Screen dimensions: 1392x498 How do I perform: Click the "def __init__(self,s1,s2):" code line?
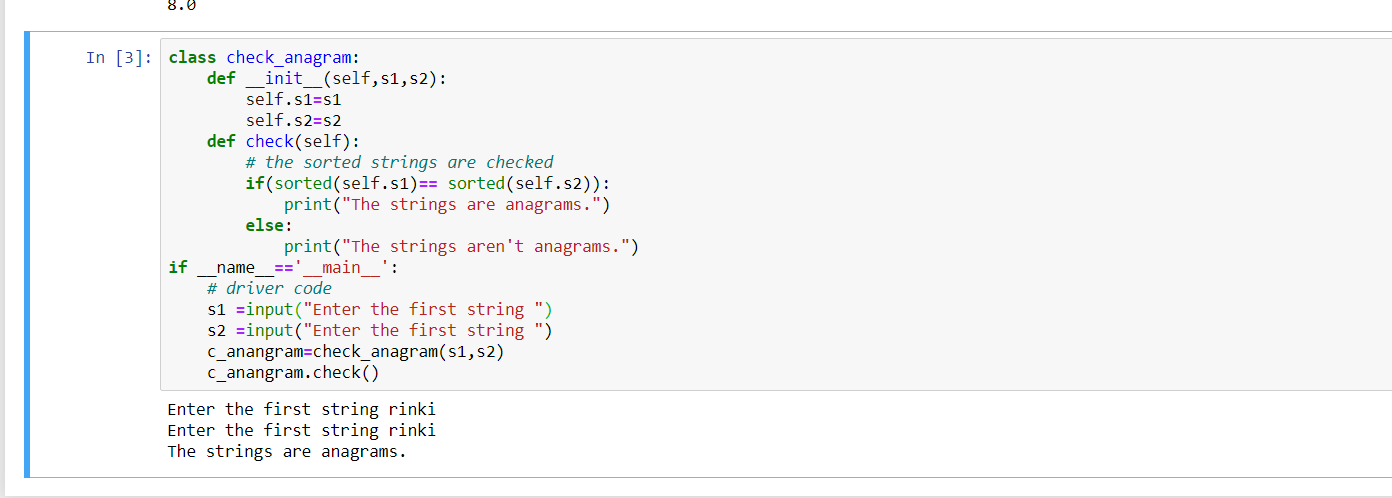pyautogui.click(x=326, y=78)
